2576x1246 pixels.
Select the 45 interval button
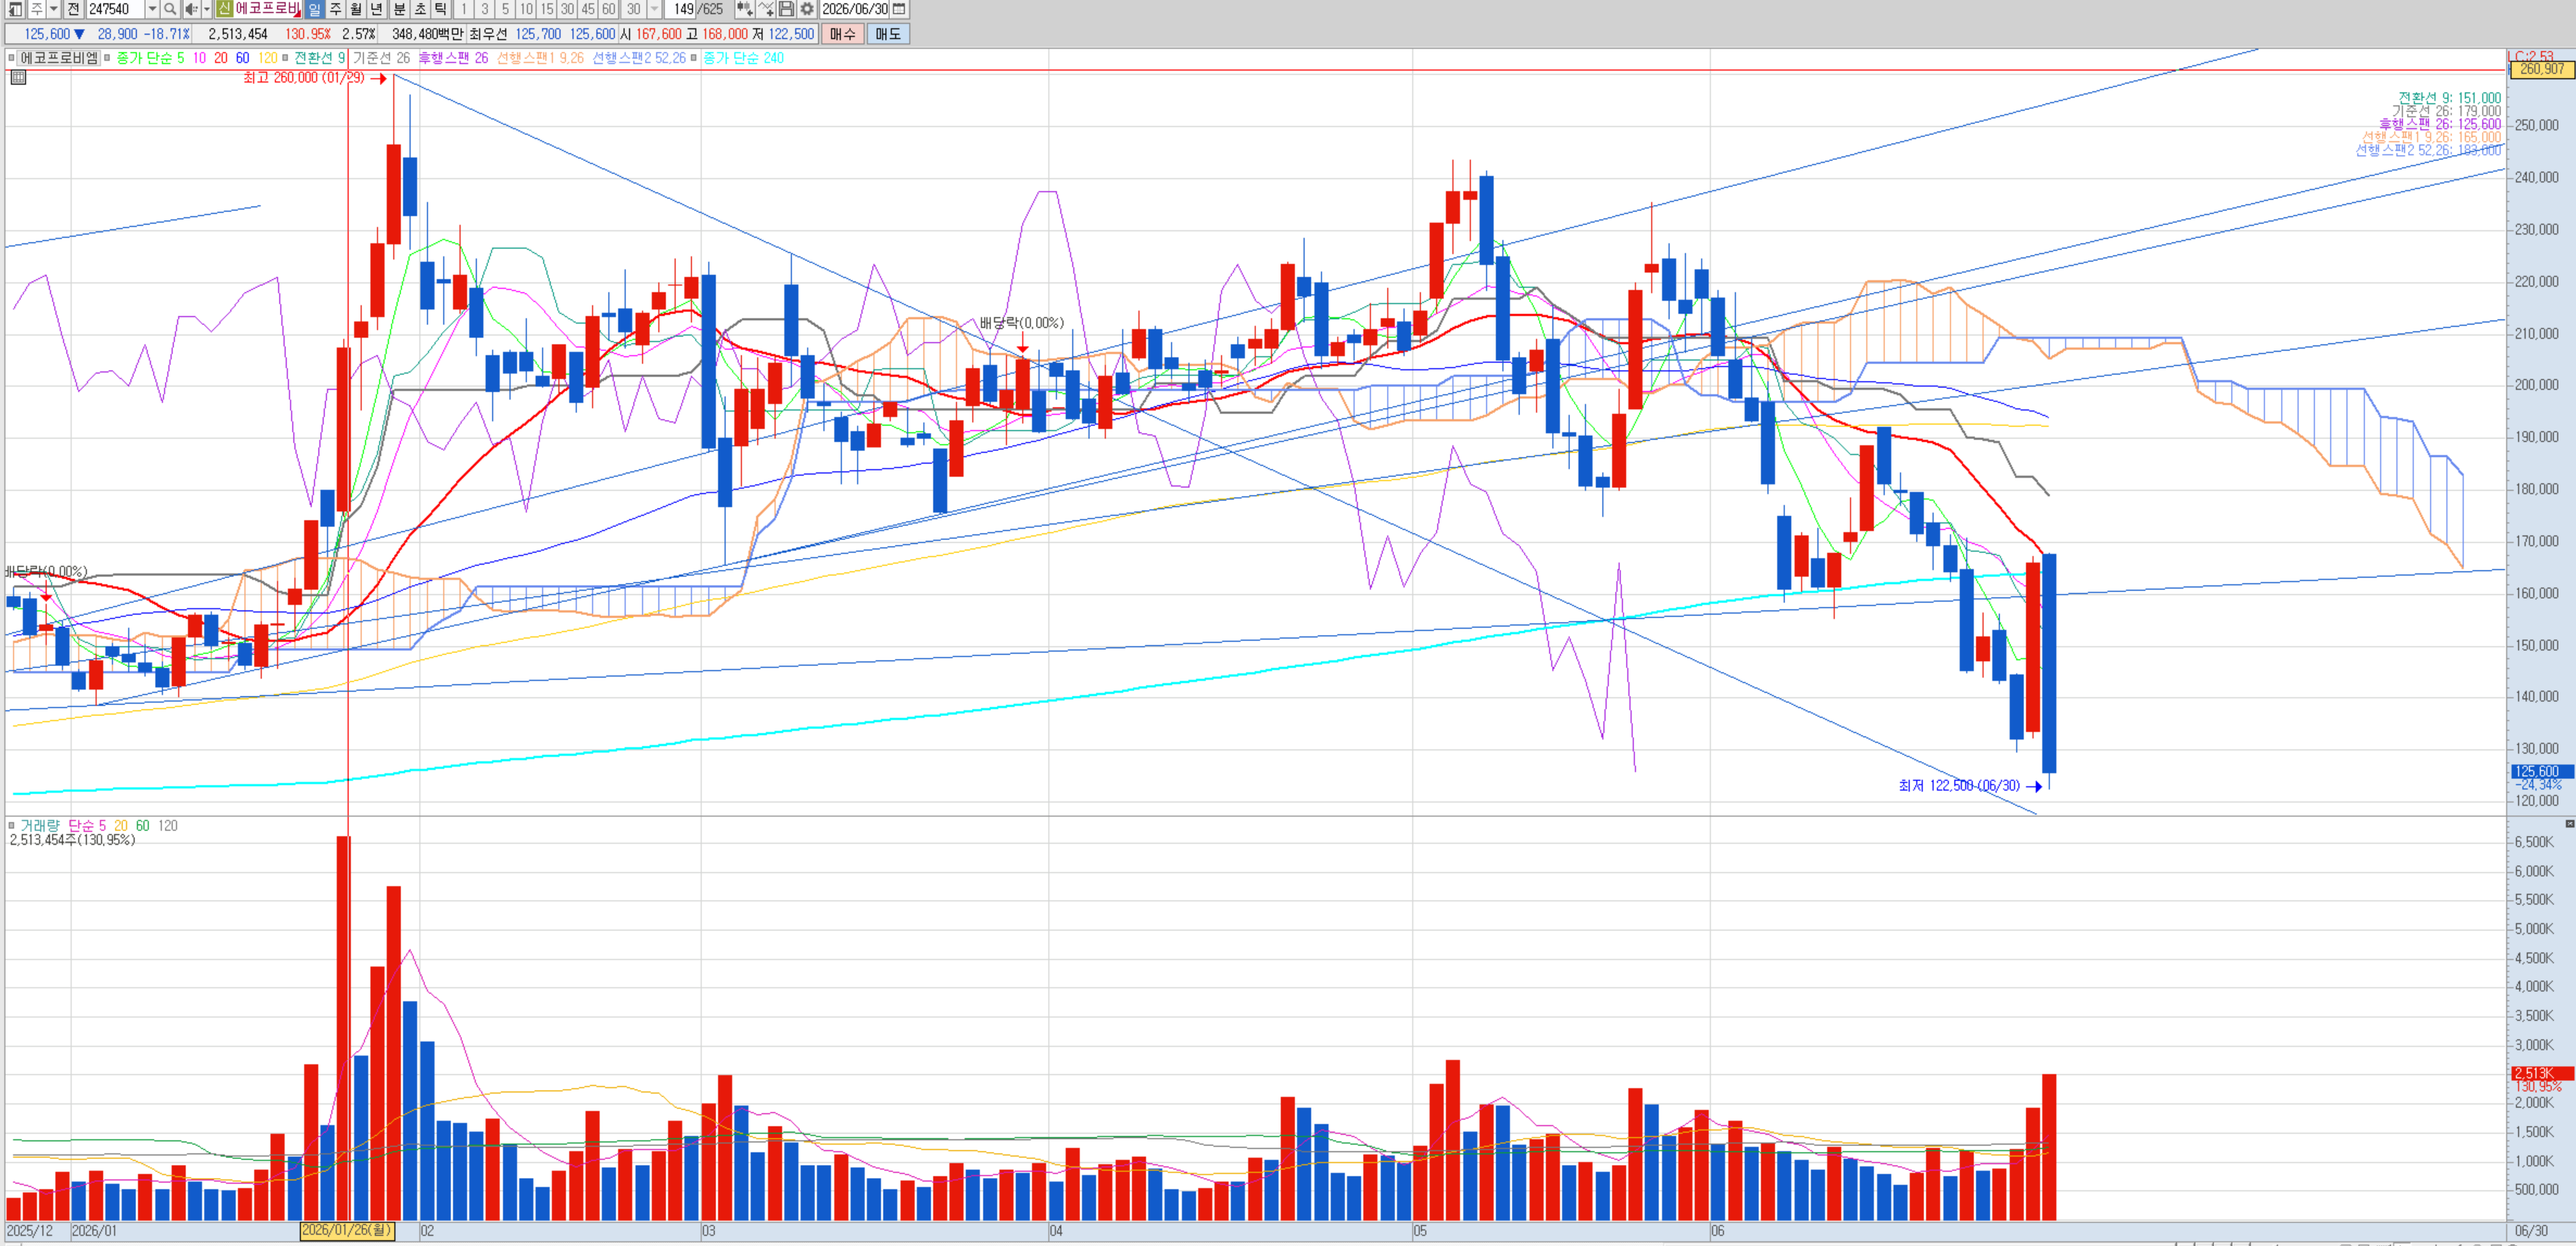[588, 9]
